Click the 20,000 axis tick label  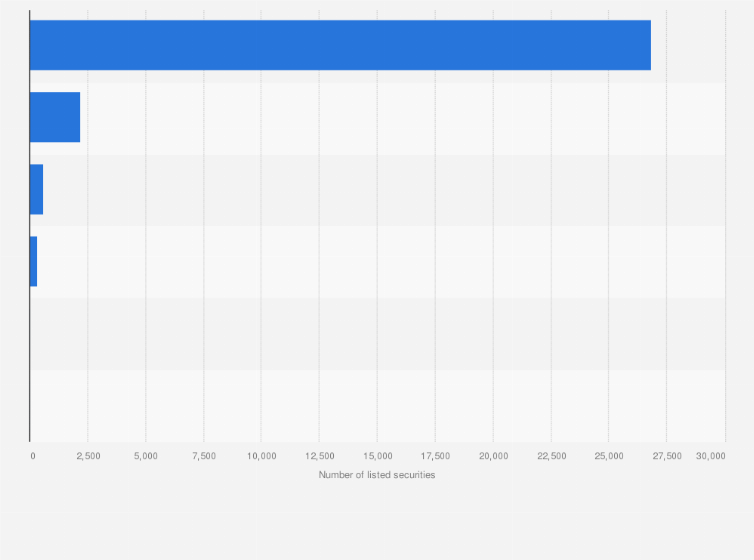(x=493, y=456)
